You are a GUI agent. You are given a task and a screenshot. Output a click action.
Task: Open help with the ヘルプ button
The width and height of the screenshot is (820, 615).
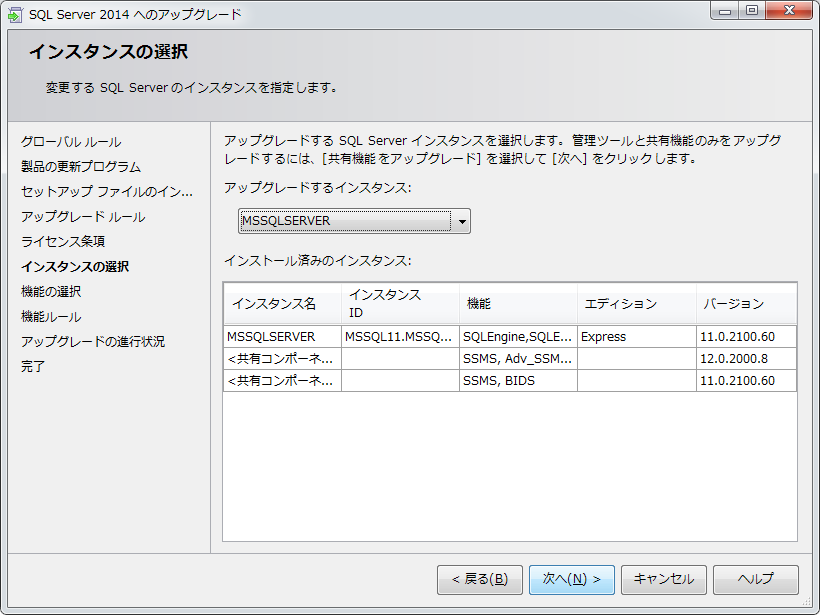[x=755, y=579]
